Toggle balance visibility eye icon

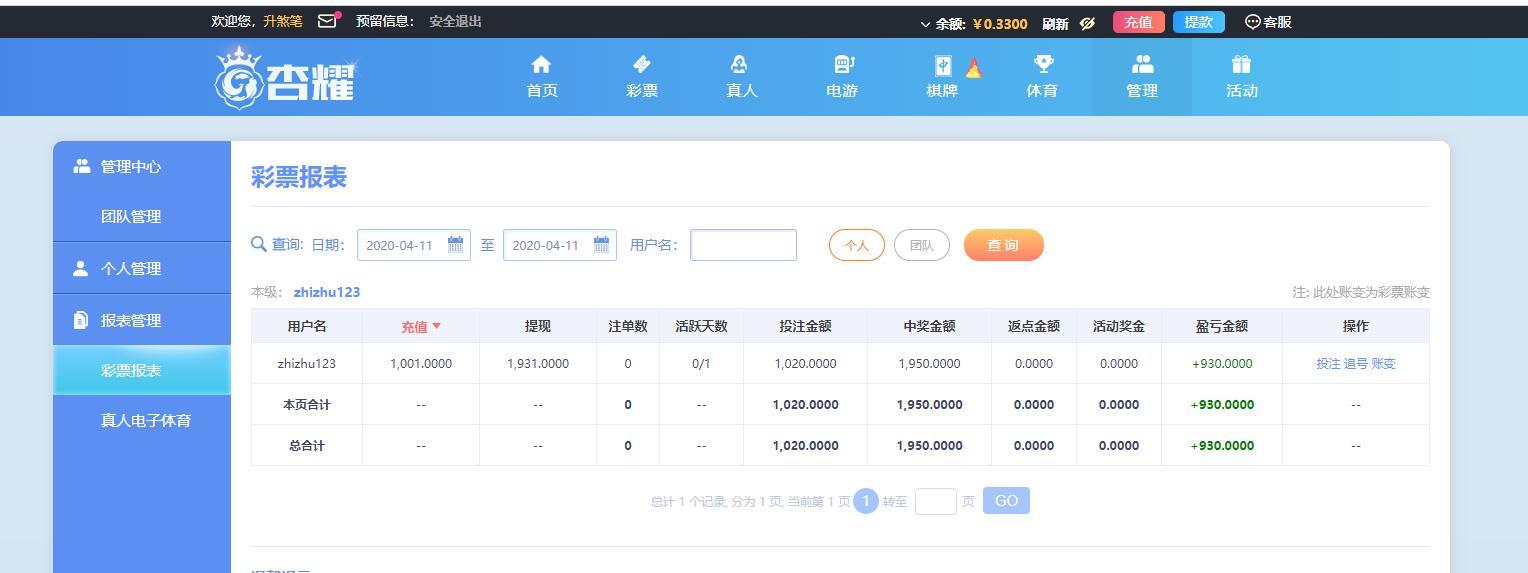click(x=1087, y=23)
